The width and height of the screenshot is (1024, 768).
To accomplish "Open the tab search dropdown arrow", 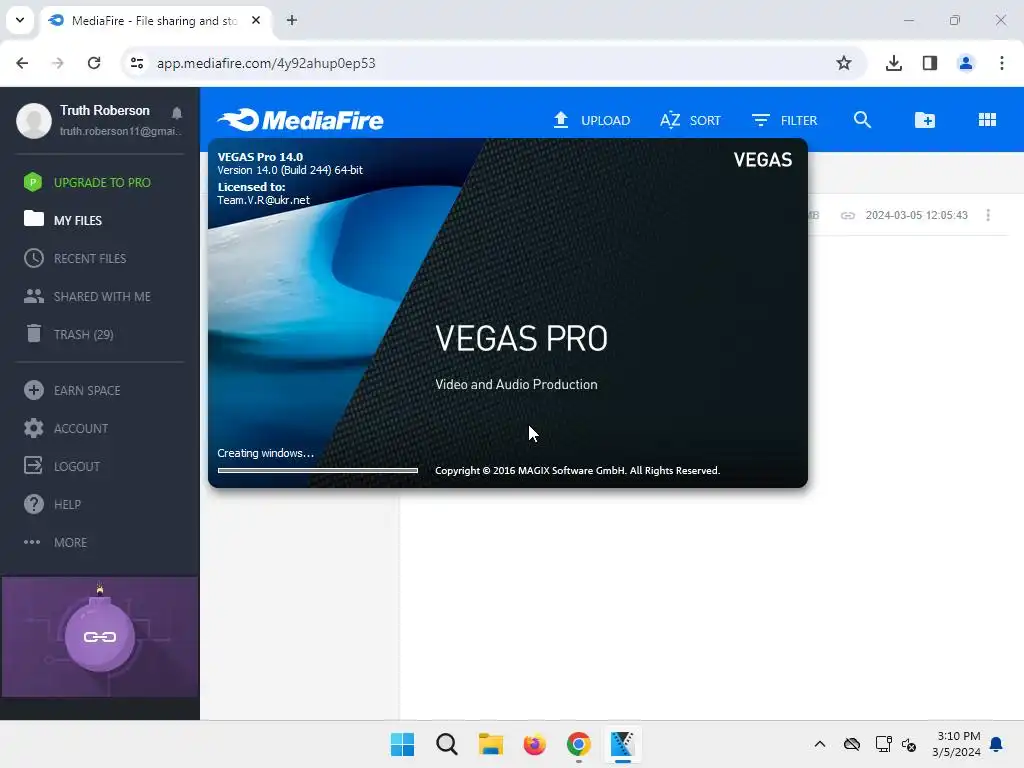I will tap(20, 20).
